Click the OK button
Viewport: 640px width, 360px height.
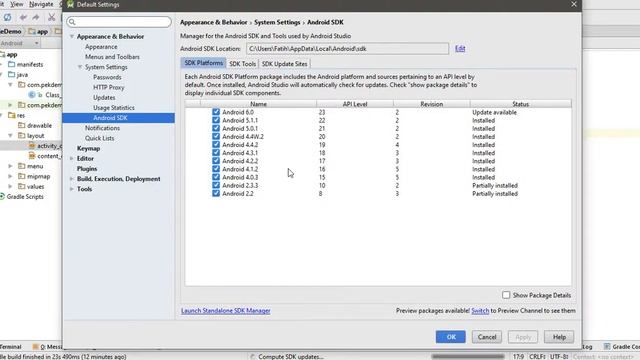tap(451, 337)
